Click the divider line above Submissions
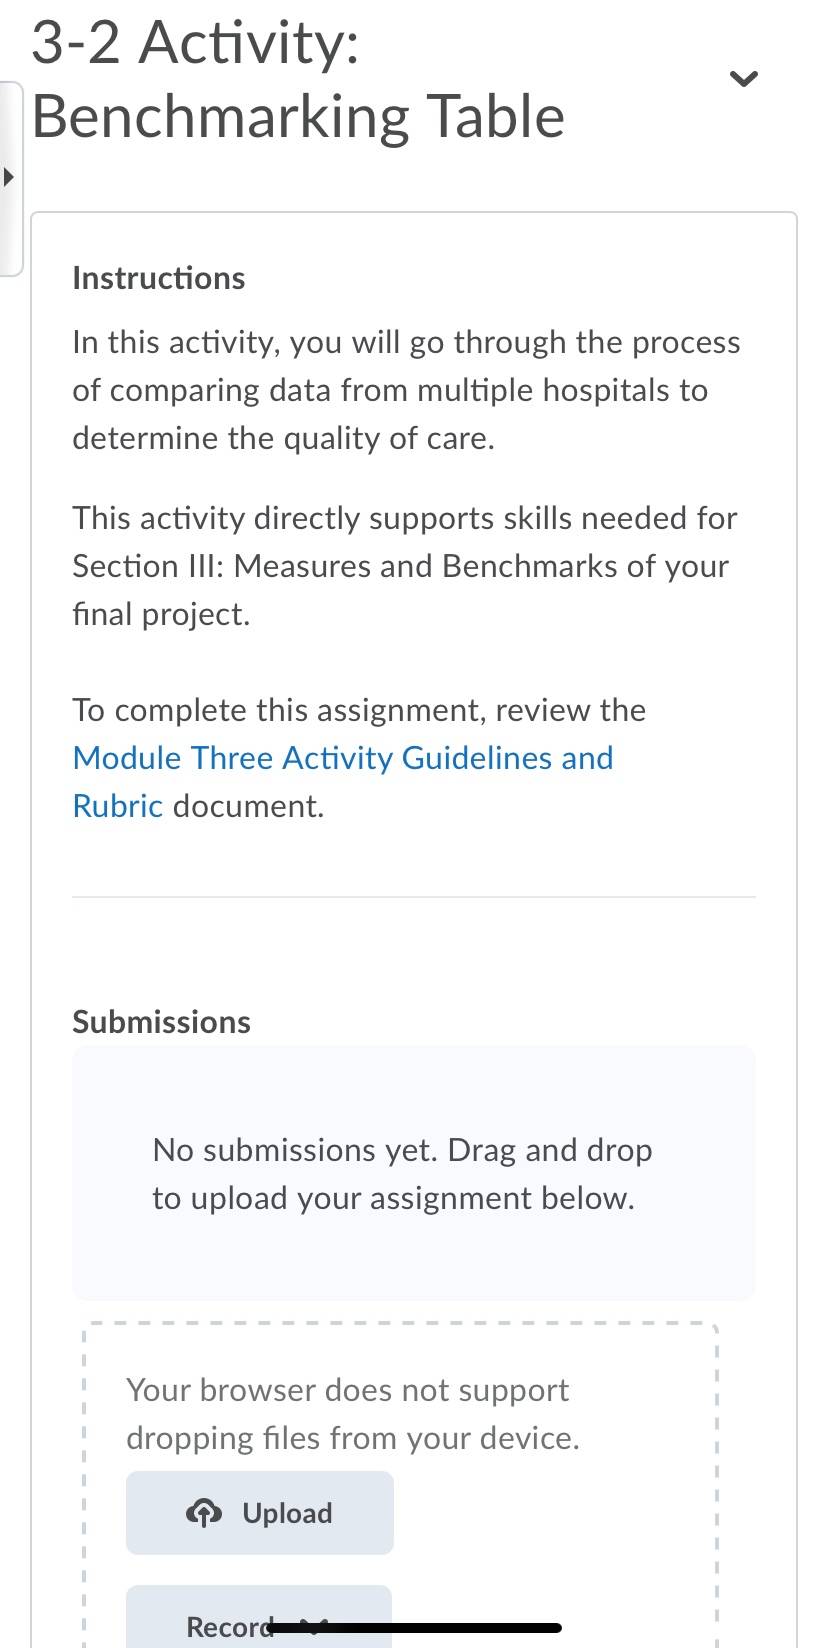828x1648 pixels. pos(414,897)
